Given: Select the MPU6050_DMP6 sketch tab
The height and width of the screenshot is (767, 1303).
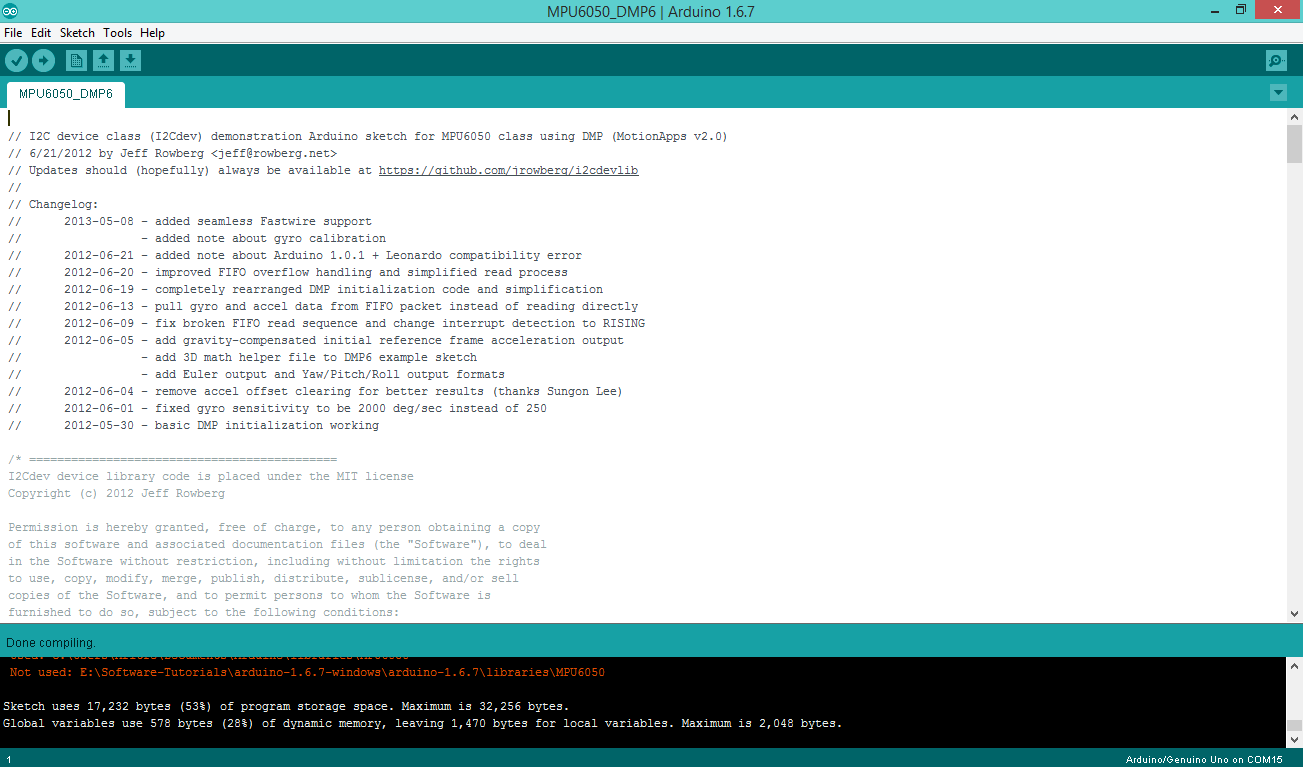Looking at the screenshot, I should click(x=66, y=94).
